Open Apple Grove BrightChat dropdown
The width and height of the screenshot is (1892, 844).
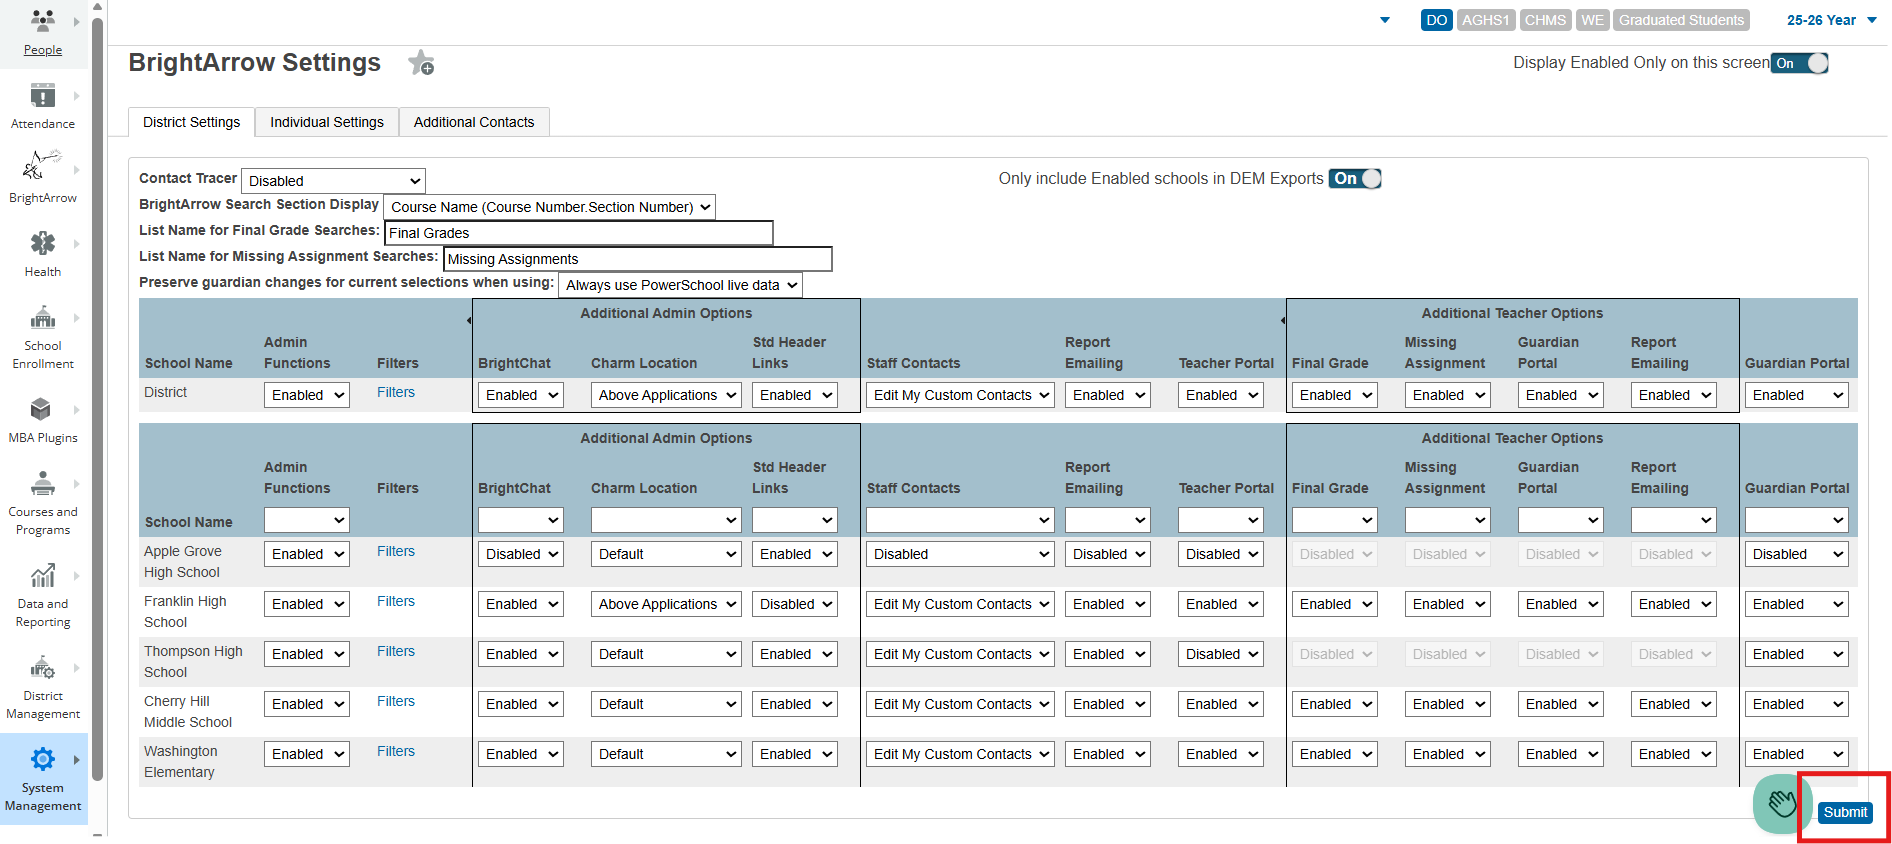coord(521,554)
